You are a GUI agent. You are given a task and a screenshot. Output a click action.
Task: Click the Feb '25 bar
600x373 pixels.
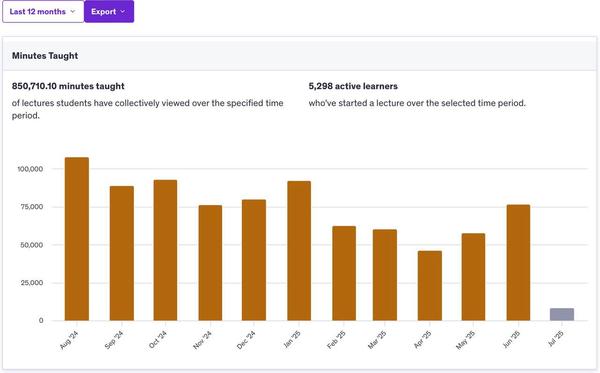point(344,273)
